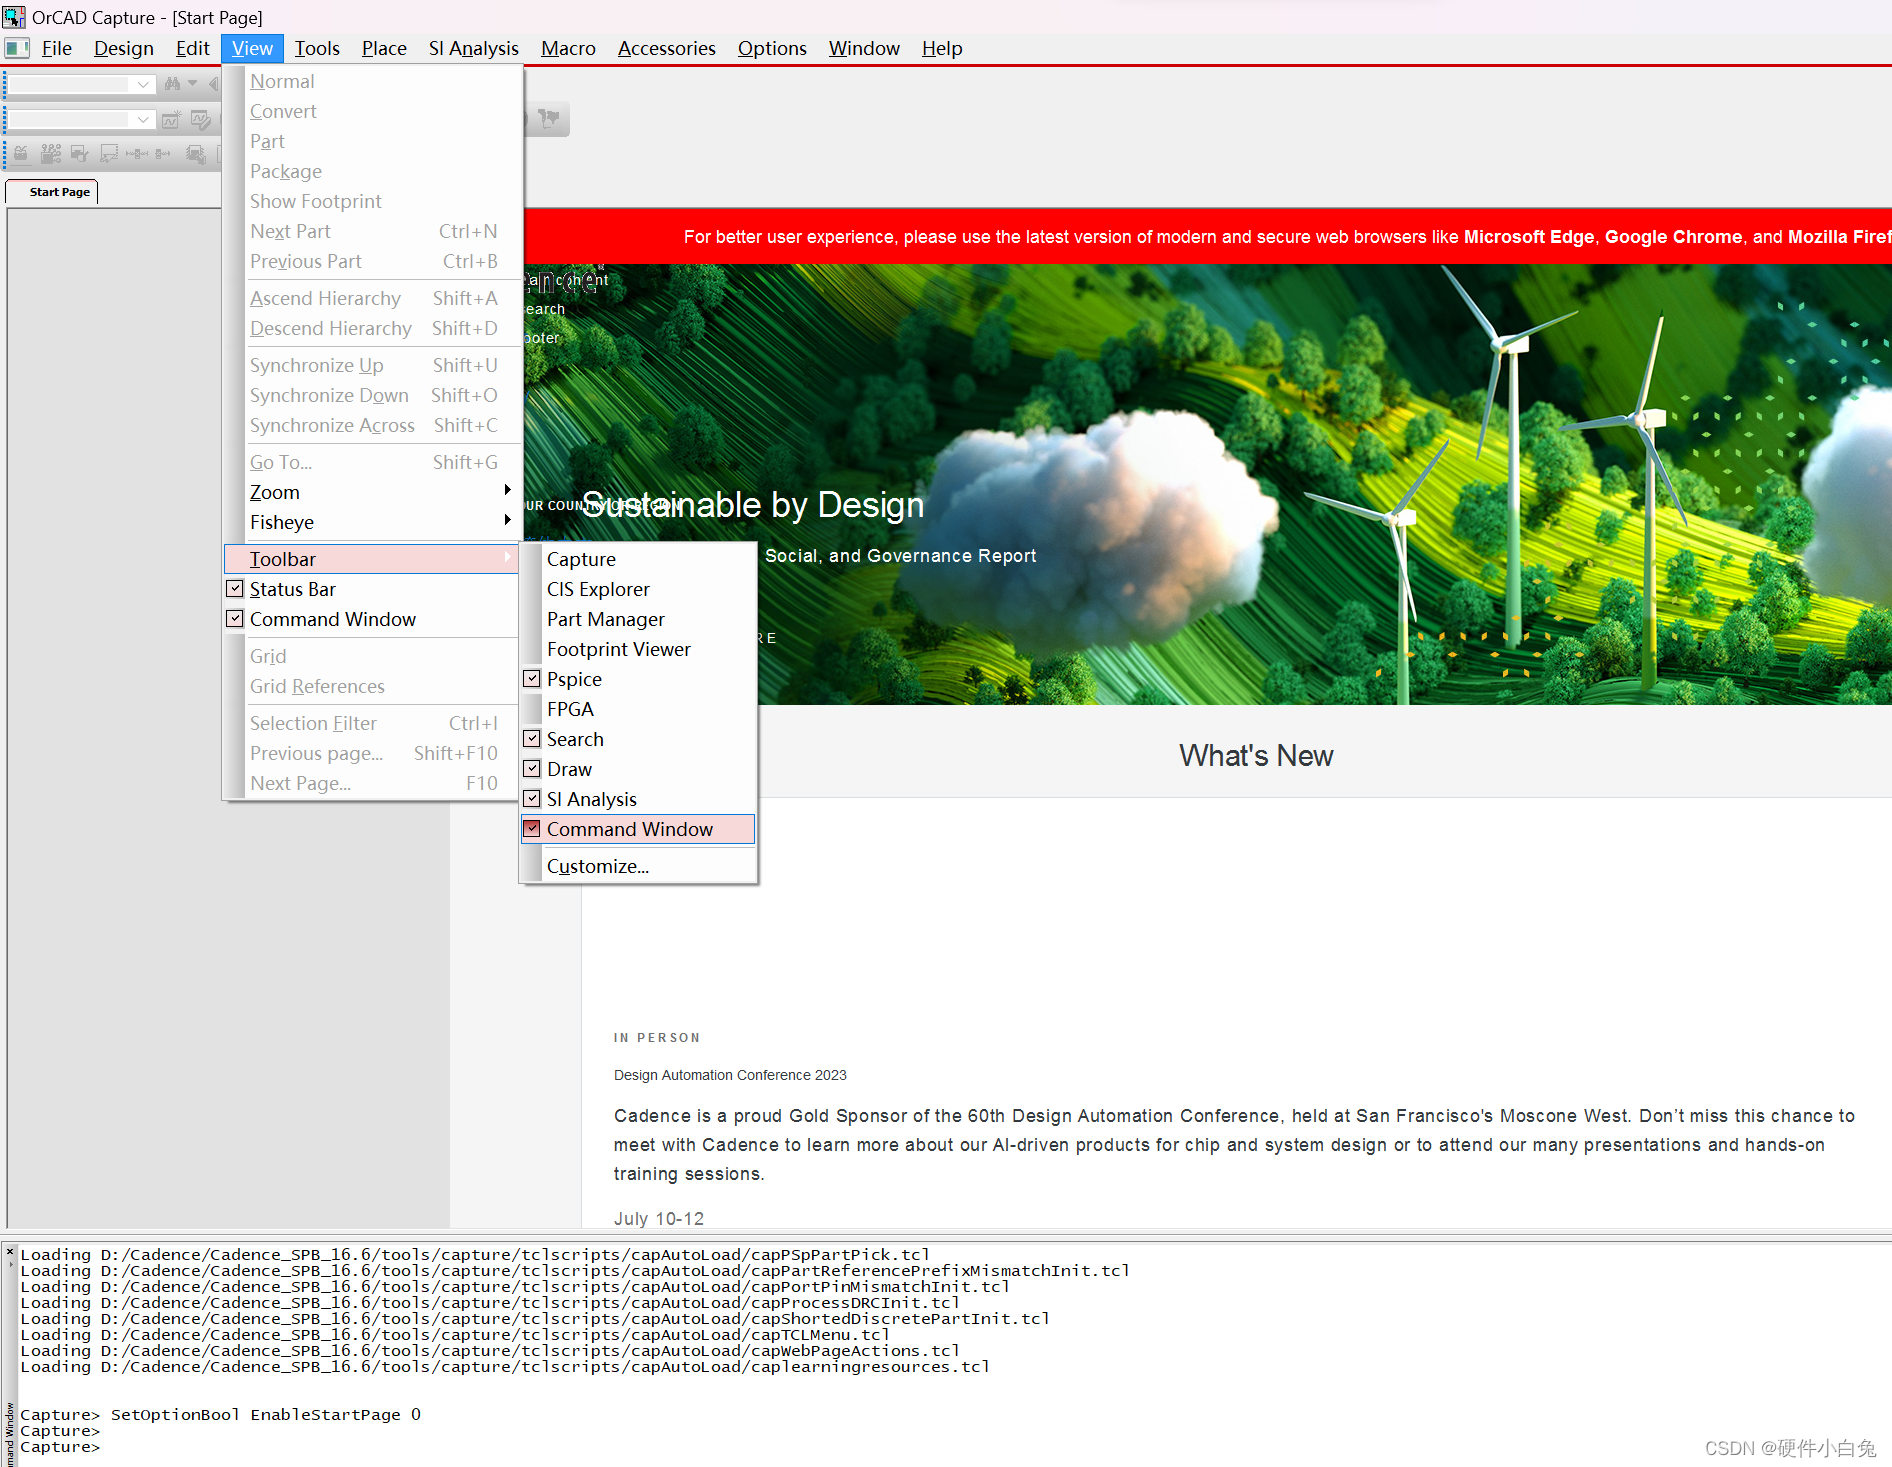Open the Tools menu
Screen dimensions: 1892x1467
click(x=317, y=48)
